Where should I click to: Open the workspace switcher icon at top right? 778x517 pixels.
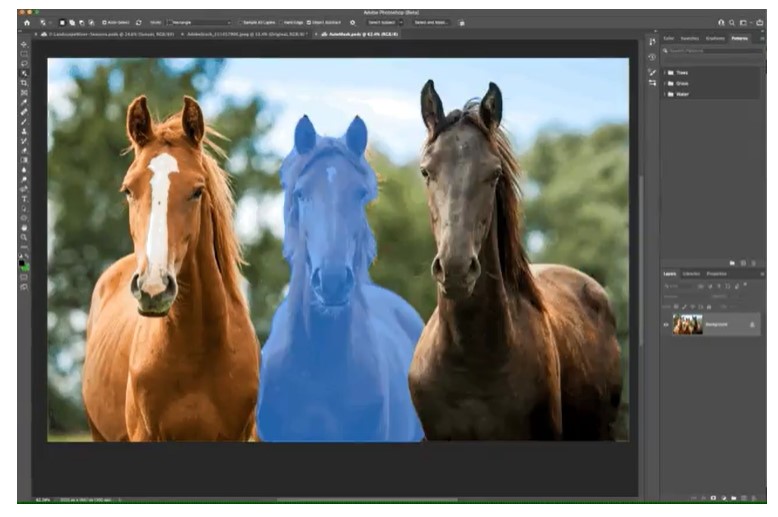coord(743,23)
